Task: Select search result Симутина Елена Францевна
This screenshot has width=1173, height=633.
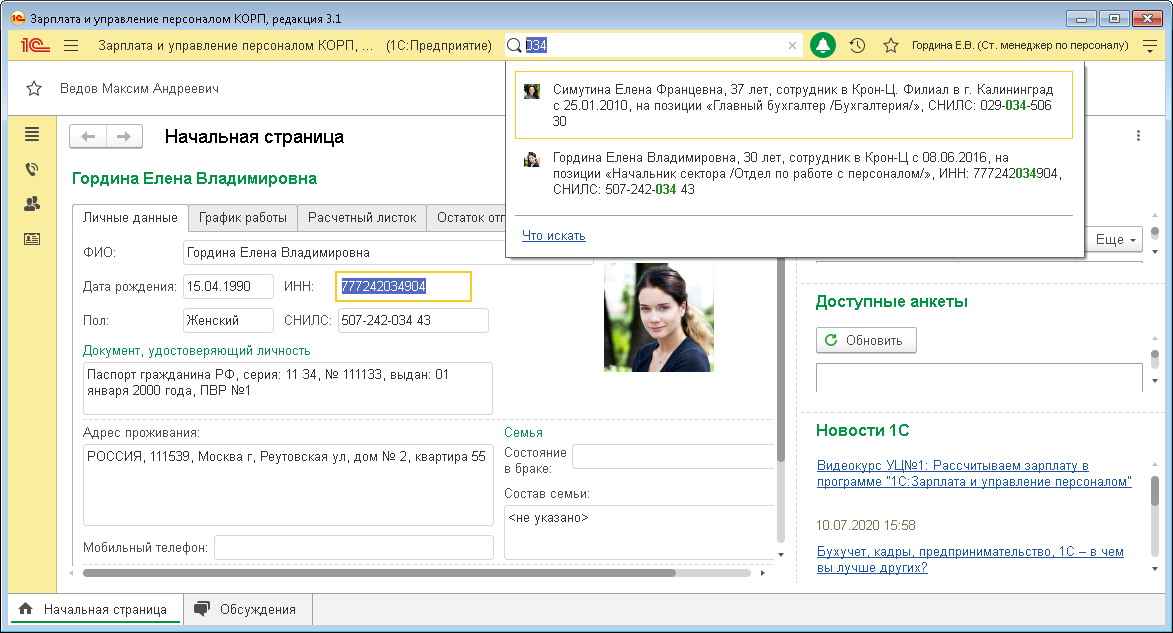Action: pyautogui.click(x=794, y=106)
